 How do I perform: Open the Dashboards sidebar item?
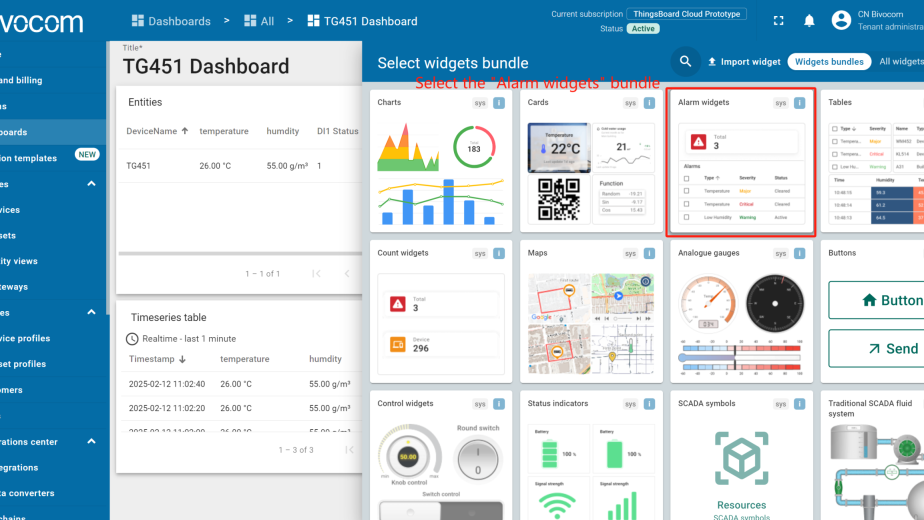point(53,132)
